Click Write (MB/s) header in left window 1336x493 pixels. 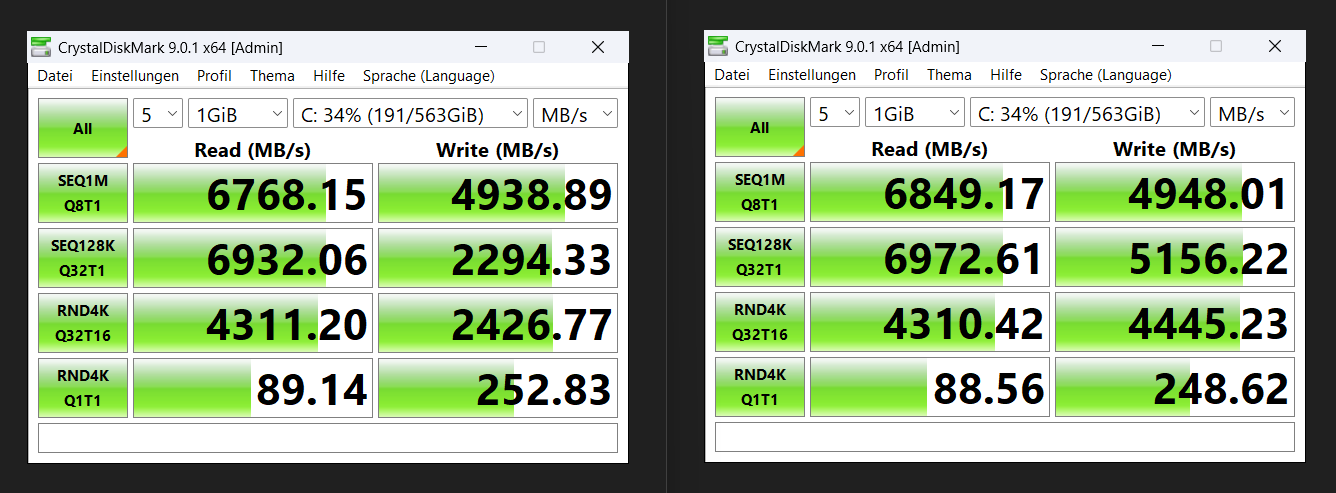coord(497,150)
